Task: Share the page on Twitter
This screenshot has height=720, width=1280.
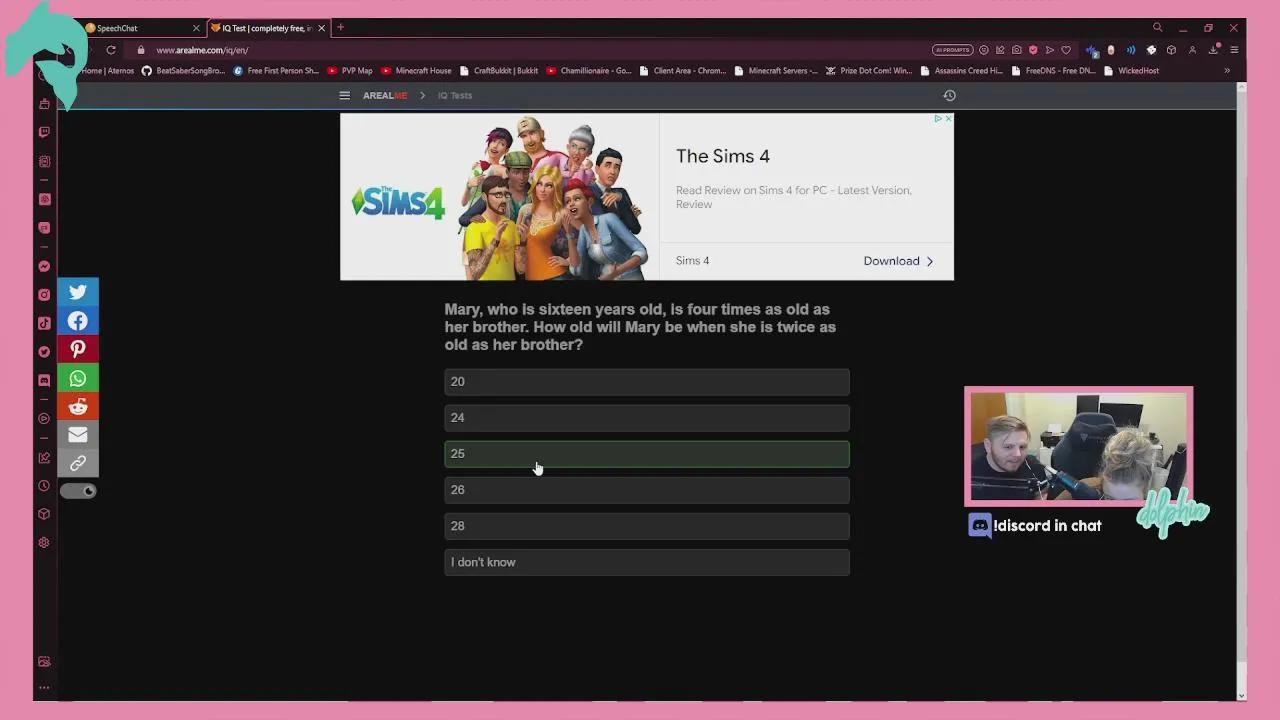Action: point(78,292)
